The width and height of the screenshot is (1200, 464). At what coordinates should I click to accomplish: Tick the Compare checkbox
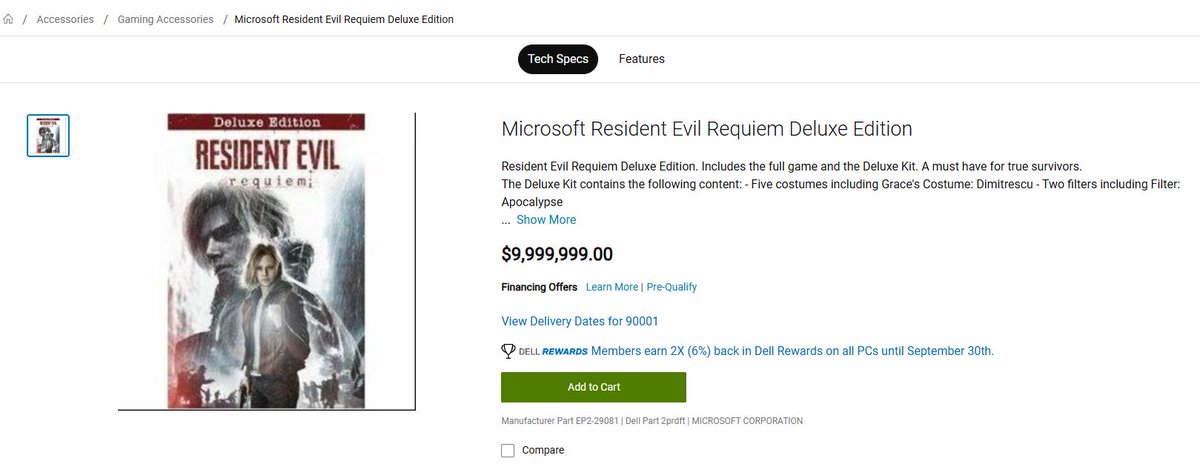(x=508, y=451)
